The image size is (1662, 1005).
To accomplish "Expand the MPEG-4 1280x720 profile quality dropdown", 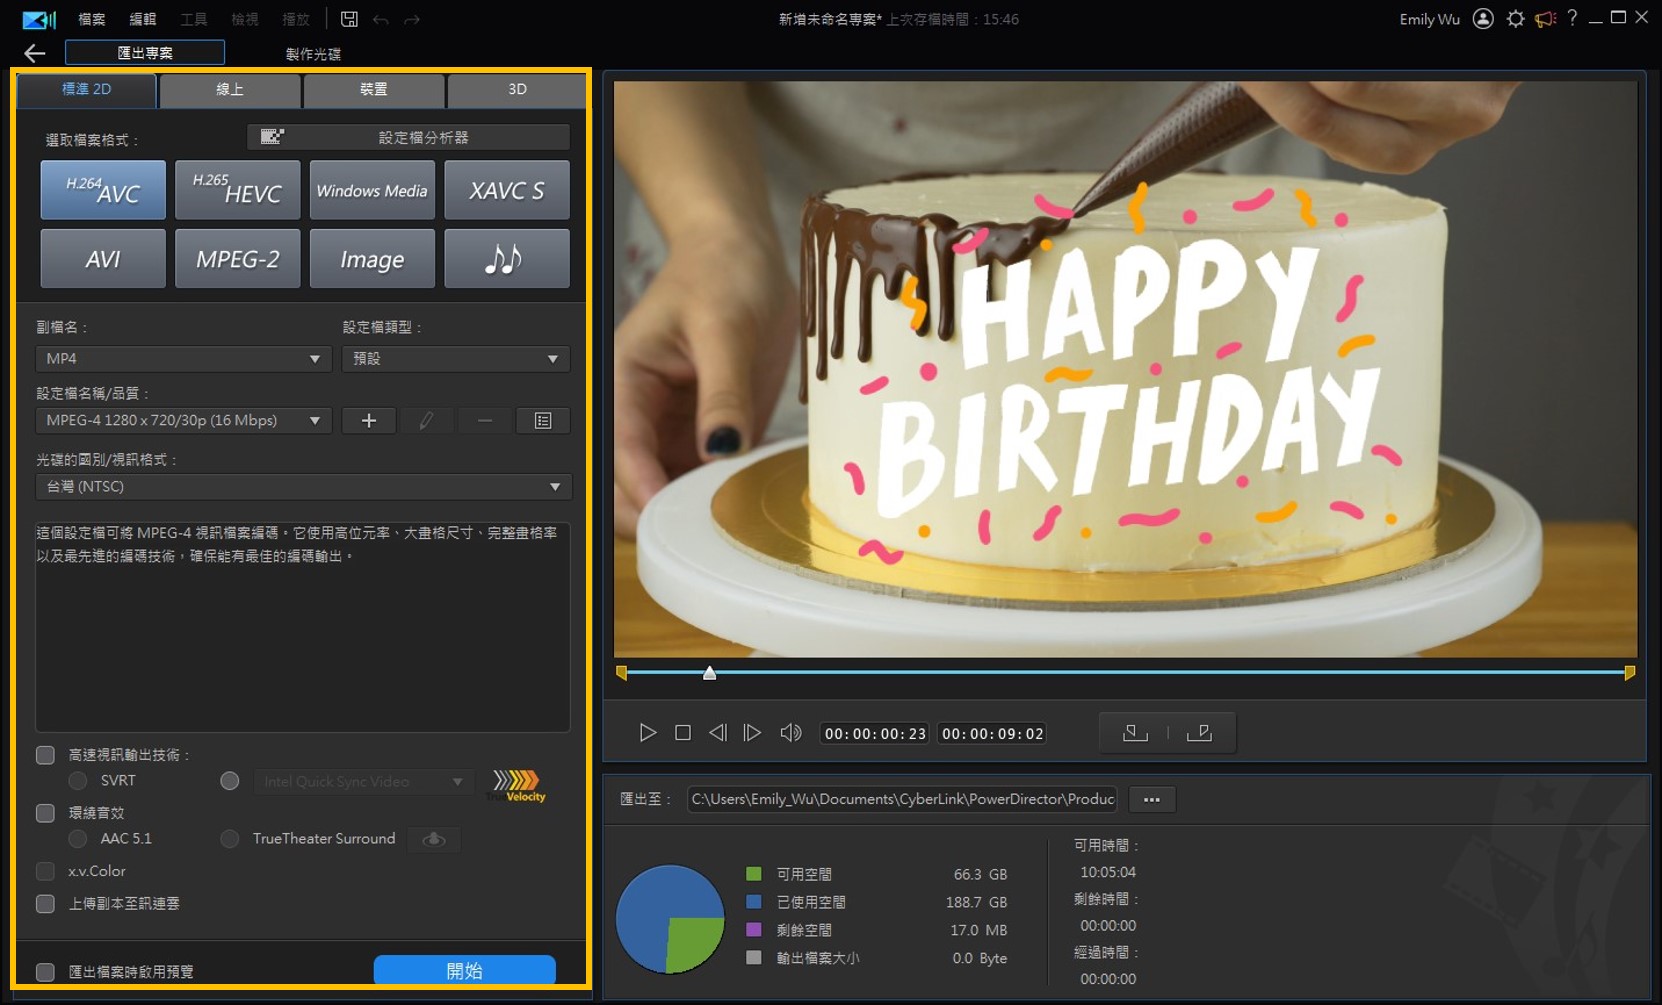I will [x=183, y=421].
